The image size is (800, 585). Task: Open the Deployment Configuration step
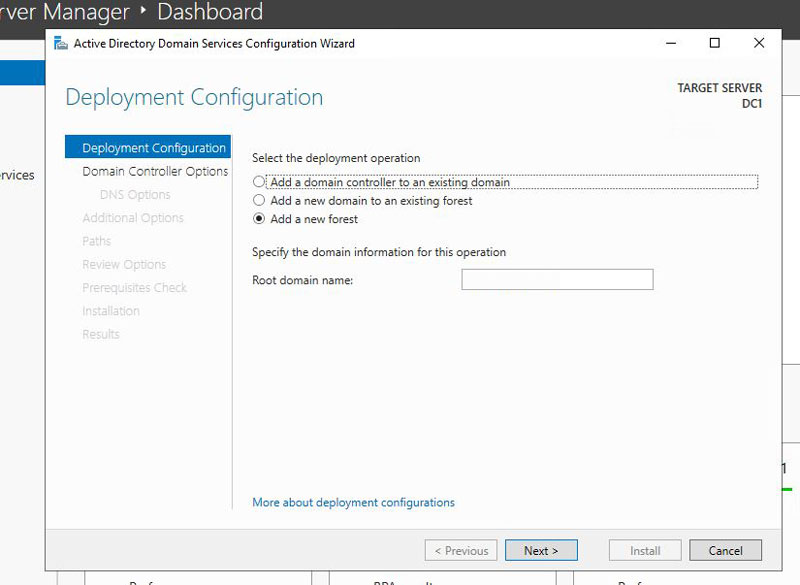148,147
